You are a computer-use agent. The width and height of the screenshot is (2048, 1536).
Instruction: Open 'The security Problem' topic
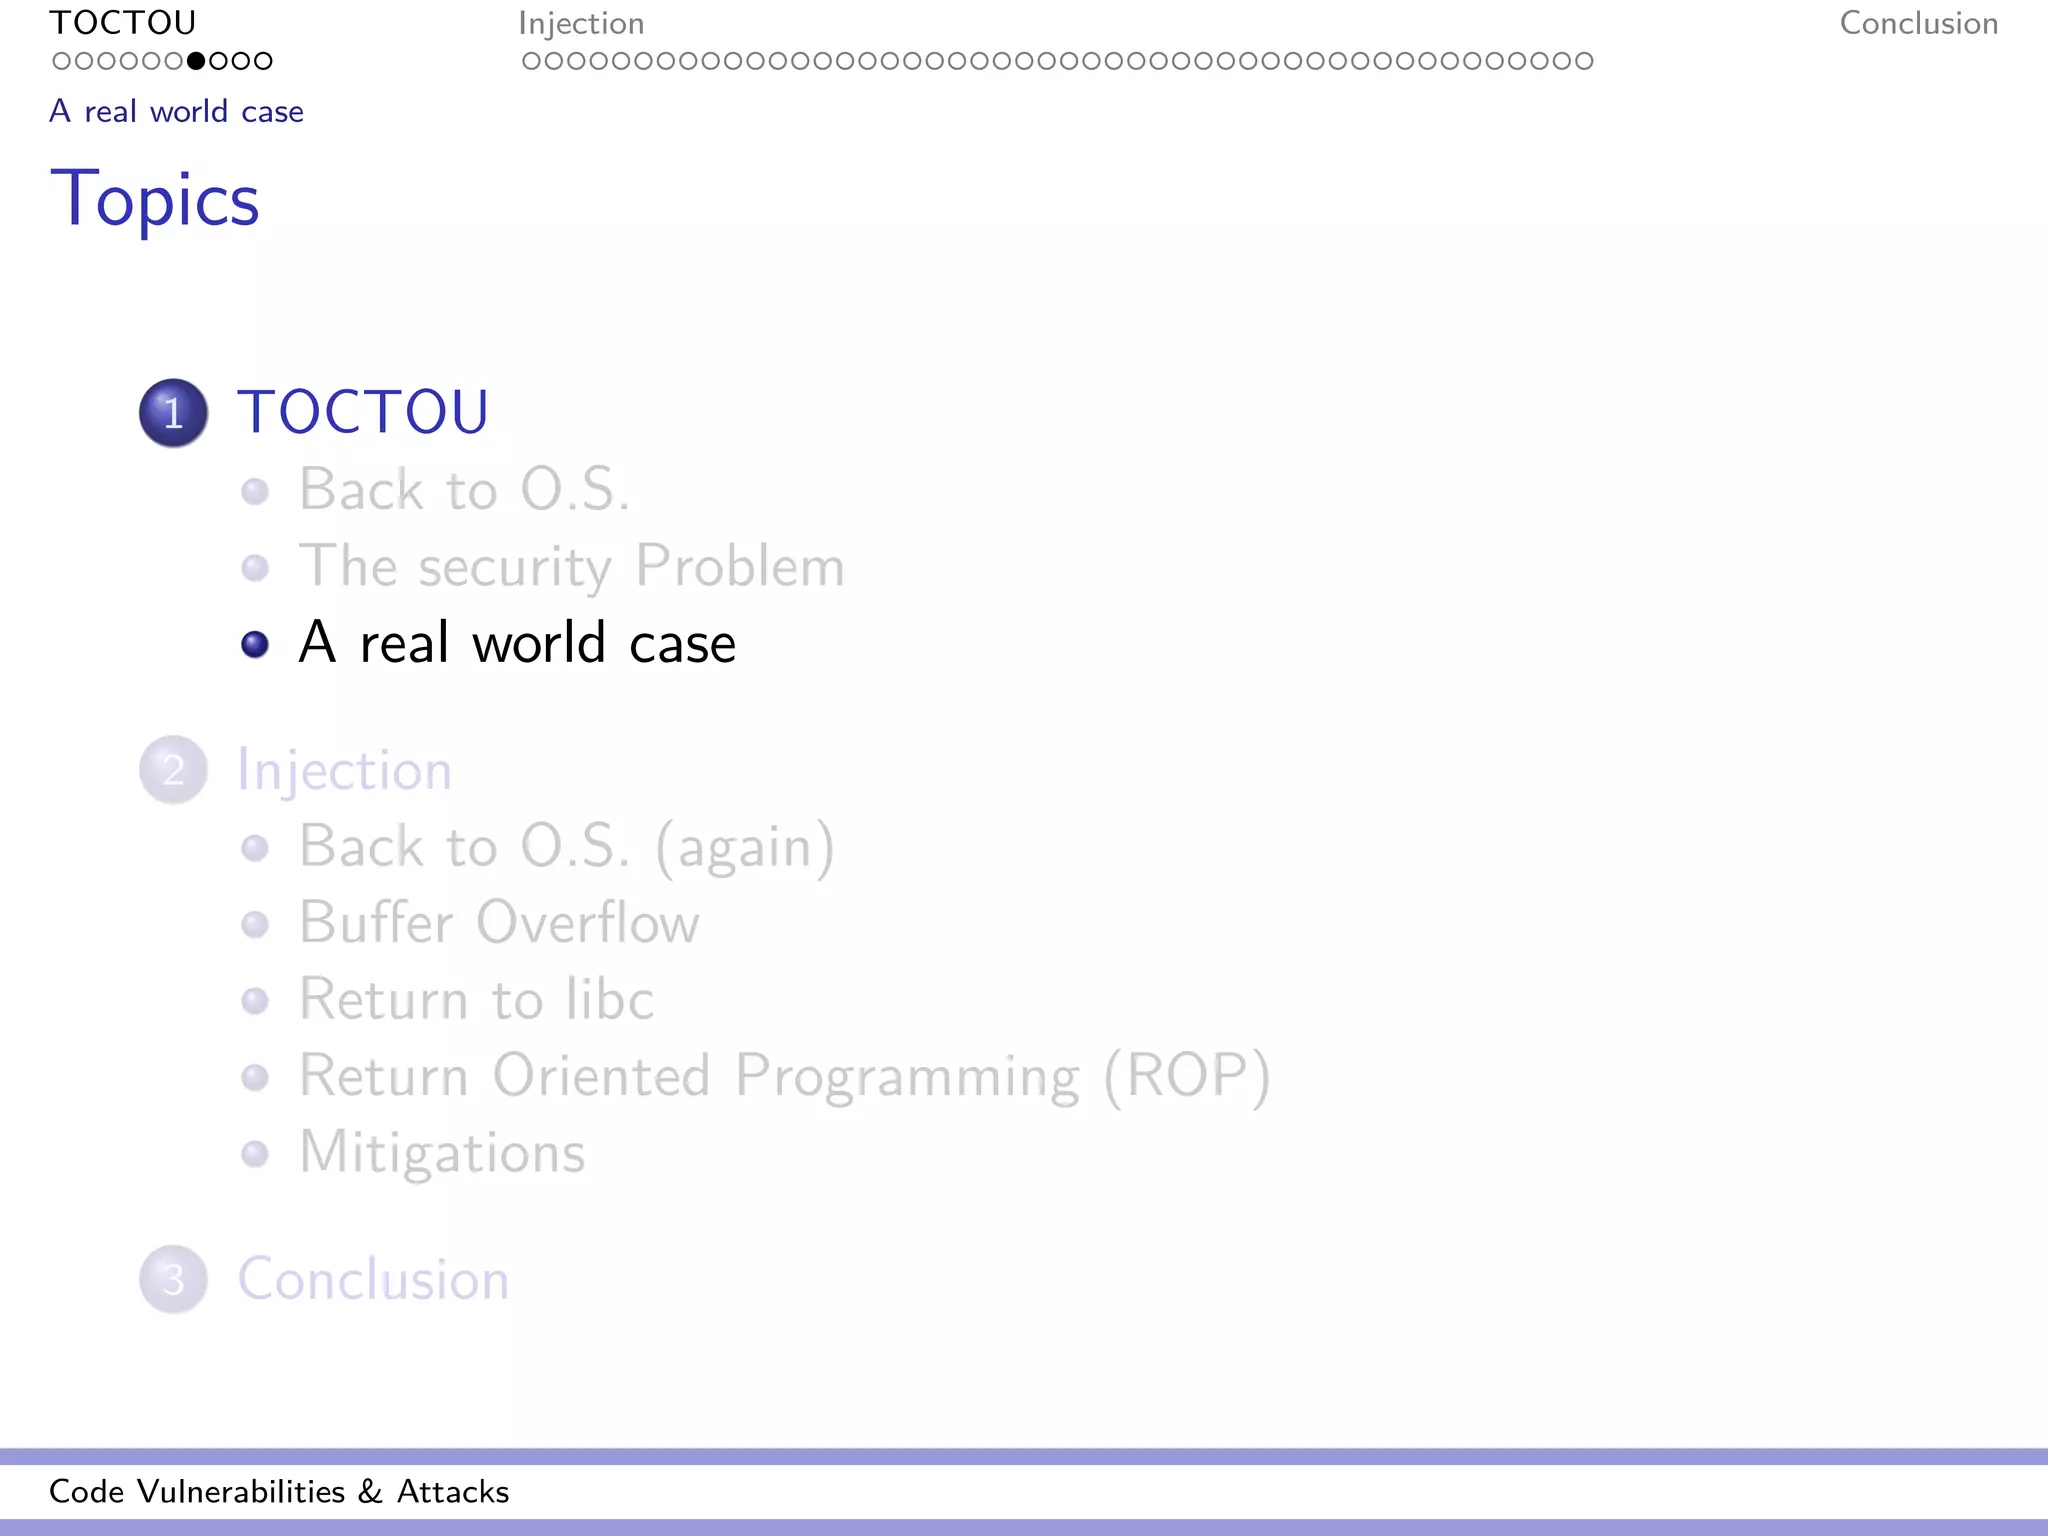[572, 566]
